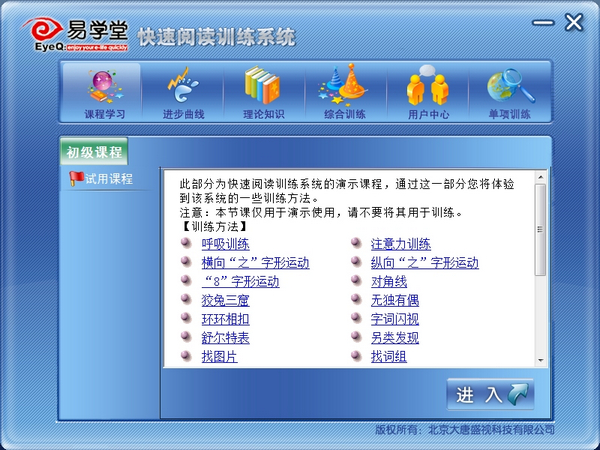Open 理论知识 books icon
This screenshot has height=450, width=600.
[x=261, y=92]
